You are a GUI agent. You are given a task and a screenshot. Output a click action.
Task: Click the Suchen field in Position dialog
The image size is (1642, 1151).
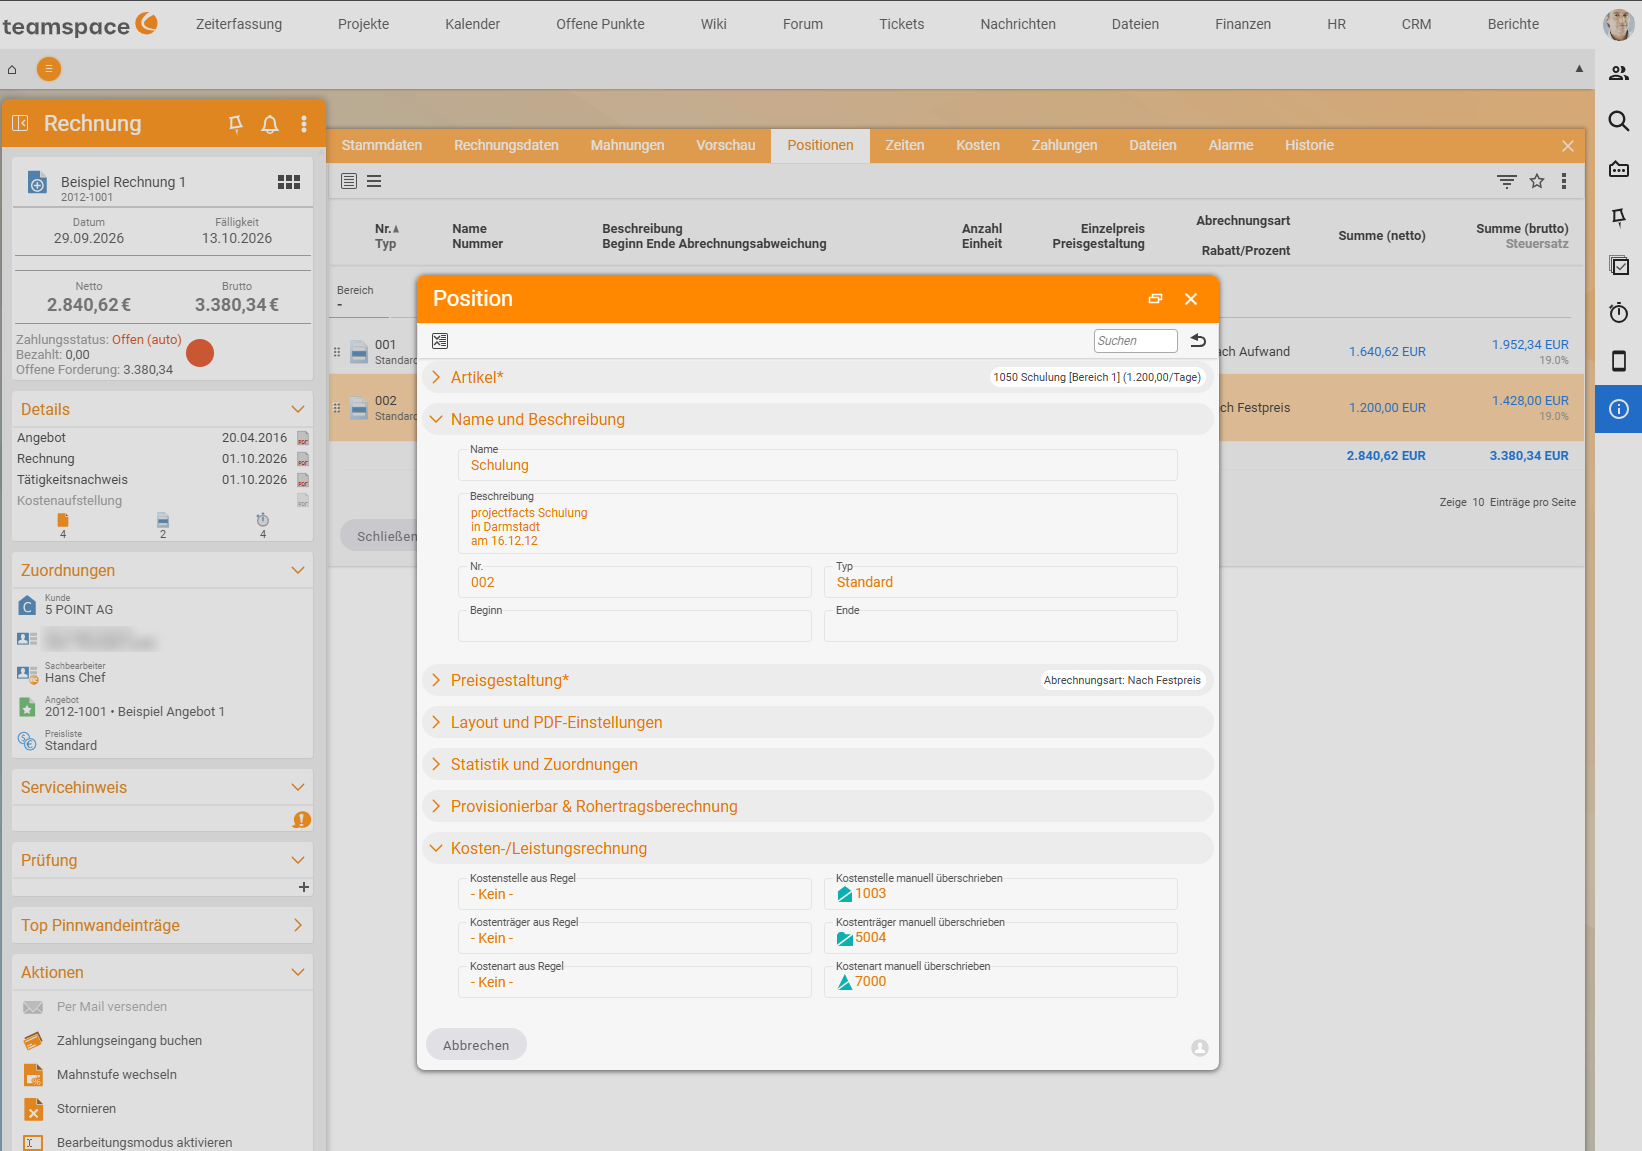pos(1135,341)
